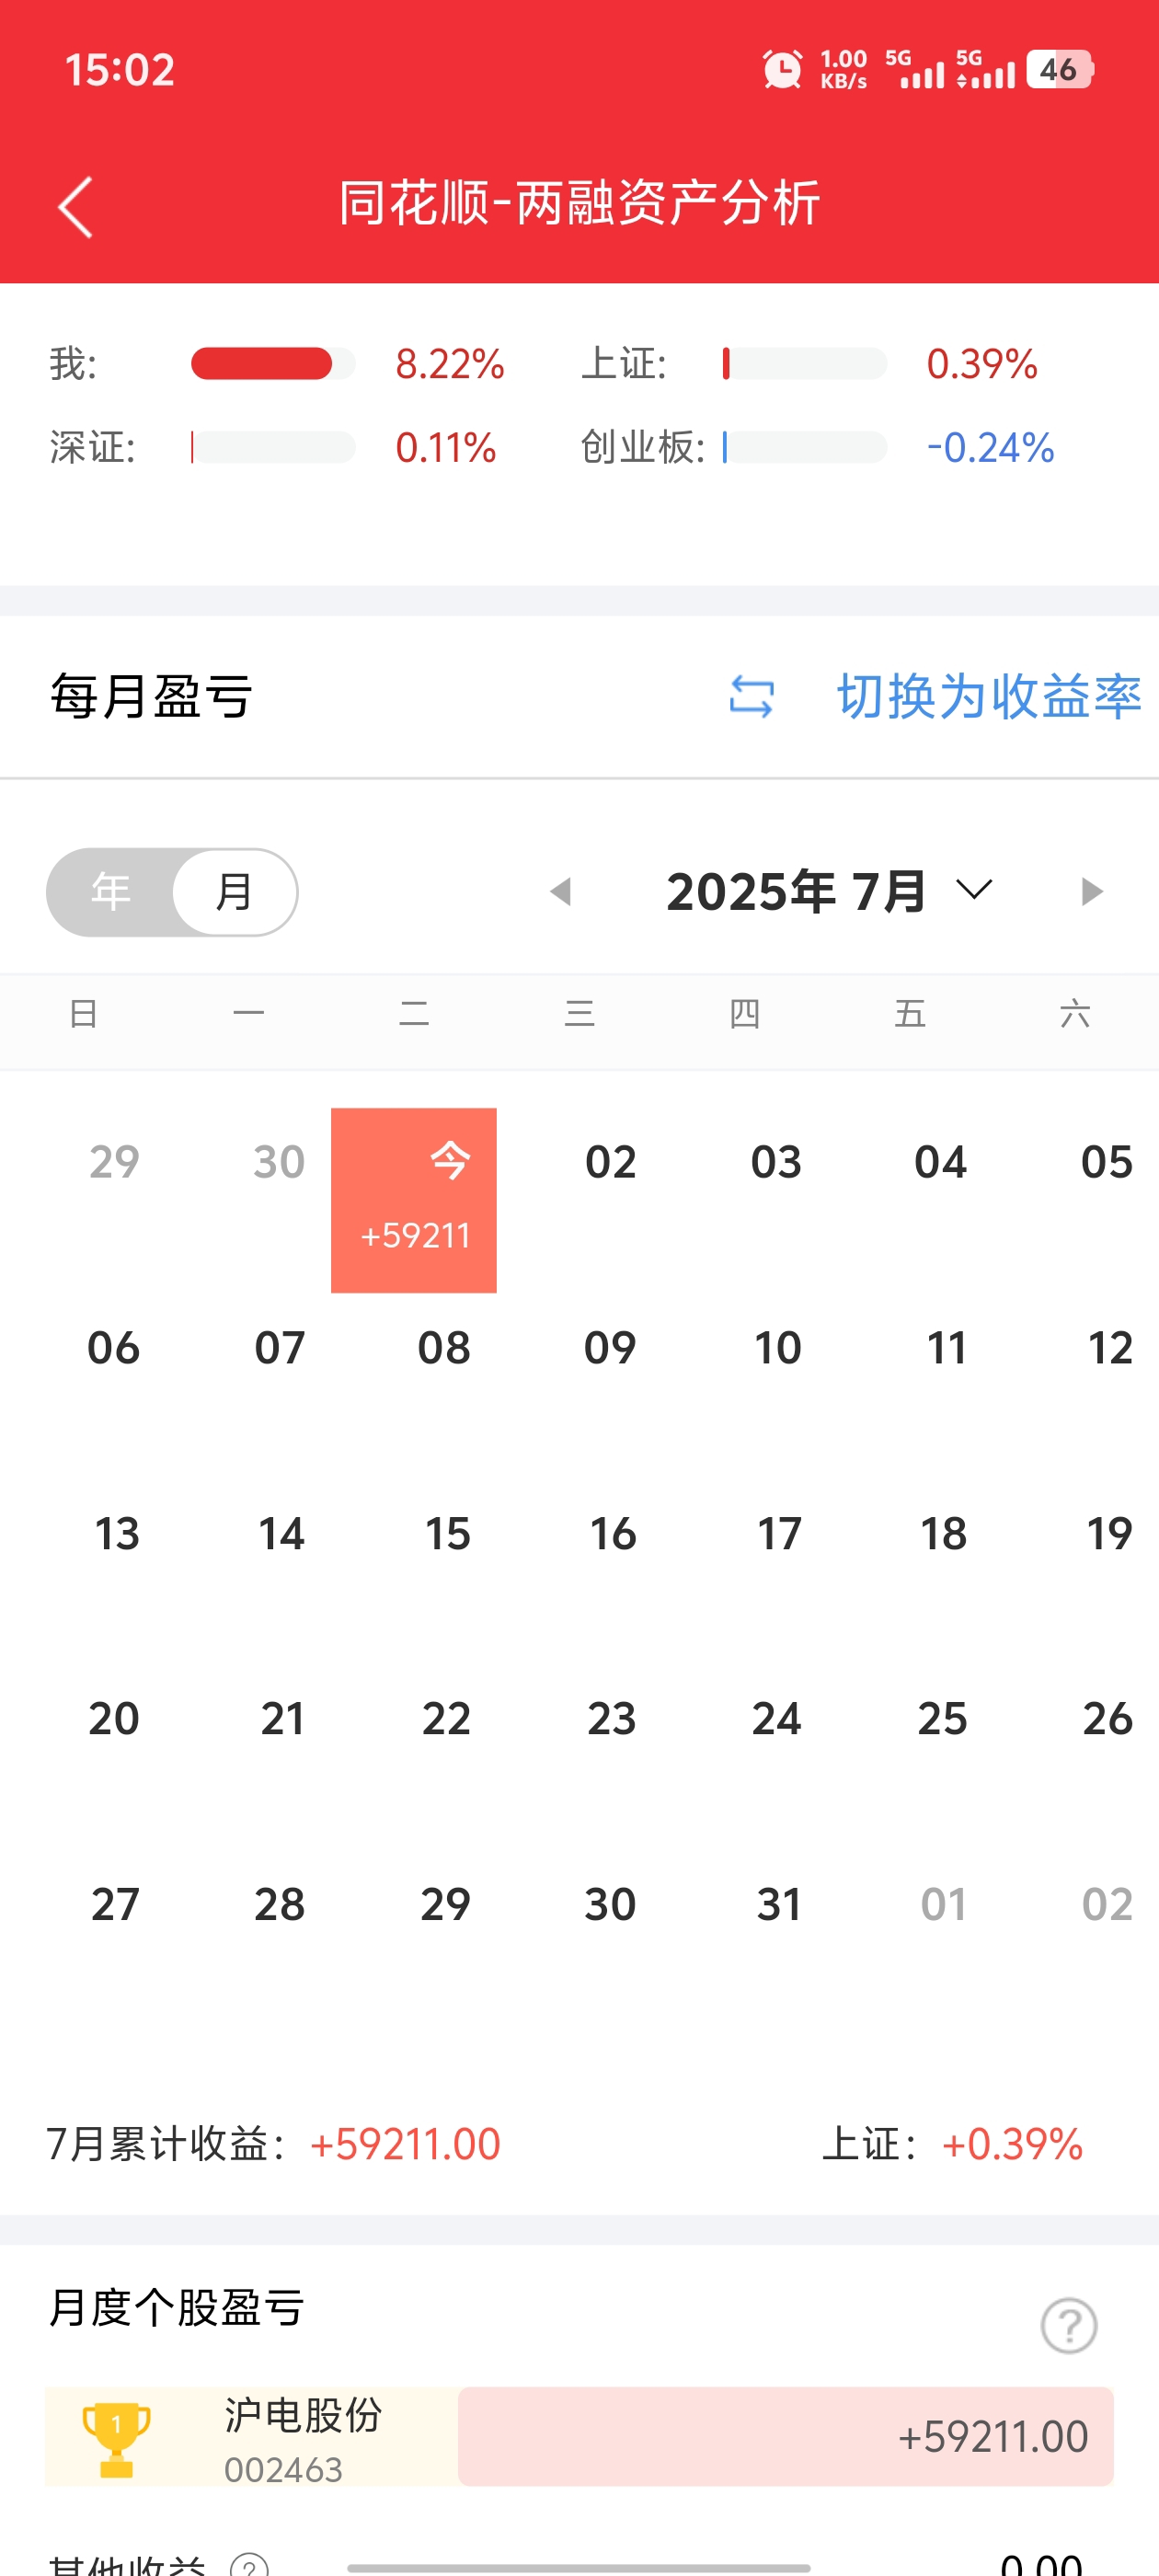Tap 7月累计收益 +59211.00 amount

coord(405,2144)
